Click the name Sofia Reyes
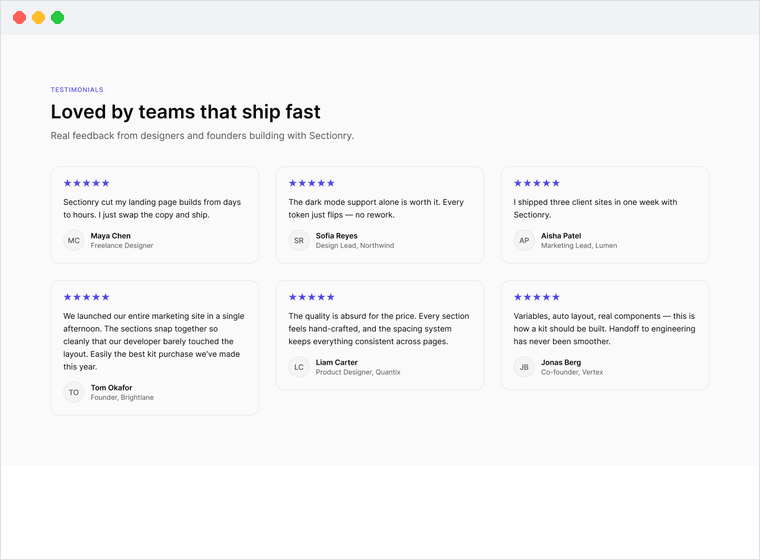The image size is (760, 560). point(336,236)
